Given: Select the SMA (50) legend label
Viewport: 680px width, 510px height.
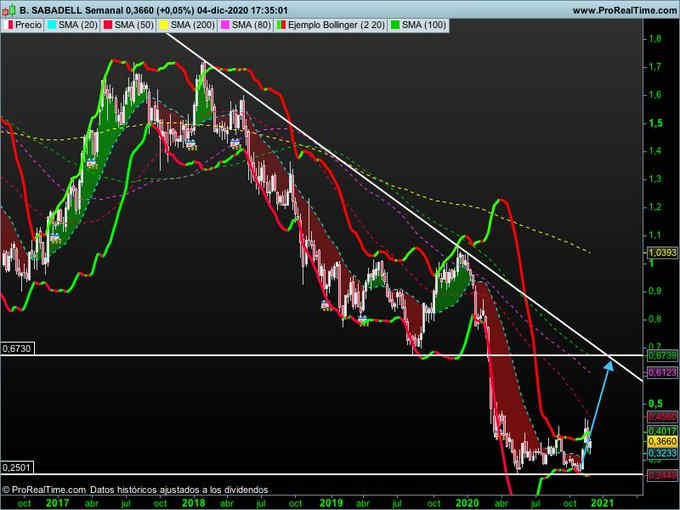Looking at the screenshot, I should coord(134,25).
